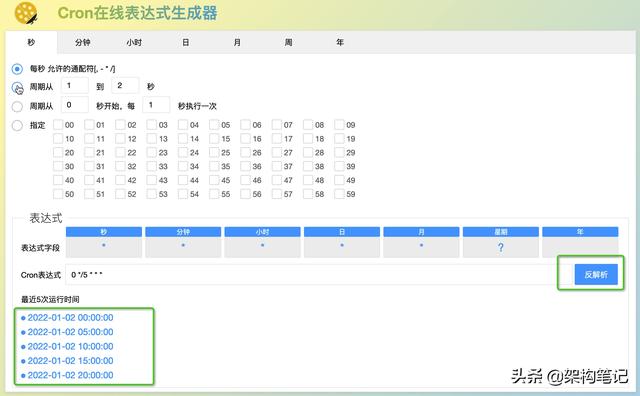The width and height of the screenshot is (640, 396).
Task: Check the 05 second checkbox
Action: tap(214, 125)
